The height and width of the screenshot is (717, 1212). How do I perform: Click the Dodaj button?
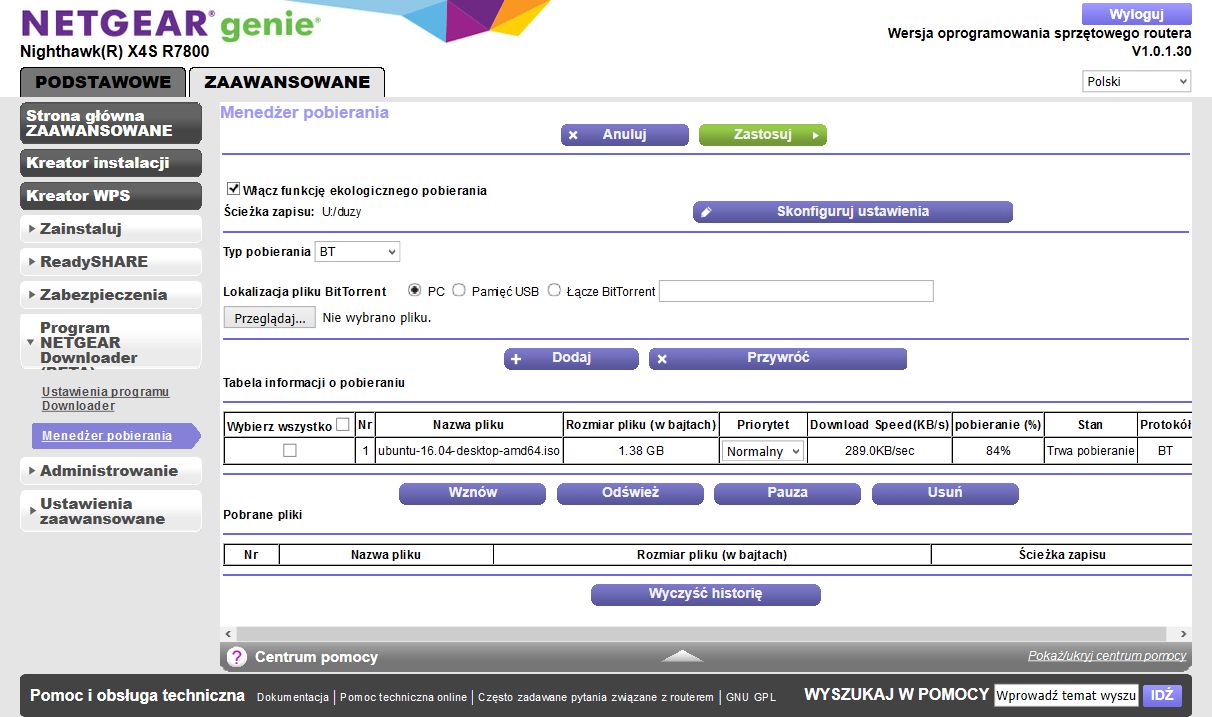coord(571,359)
